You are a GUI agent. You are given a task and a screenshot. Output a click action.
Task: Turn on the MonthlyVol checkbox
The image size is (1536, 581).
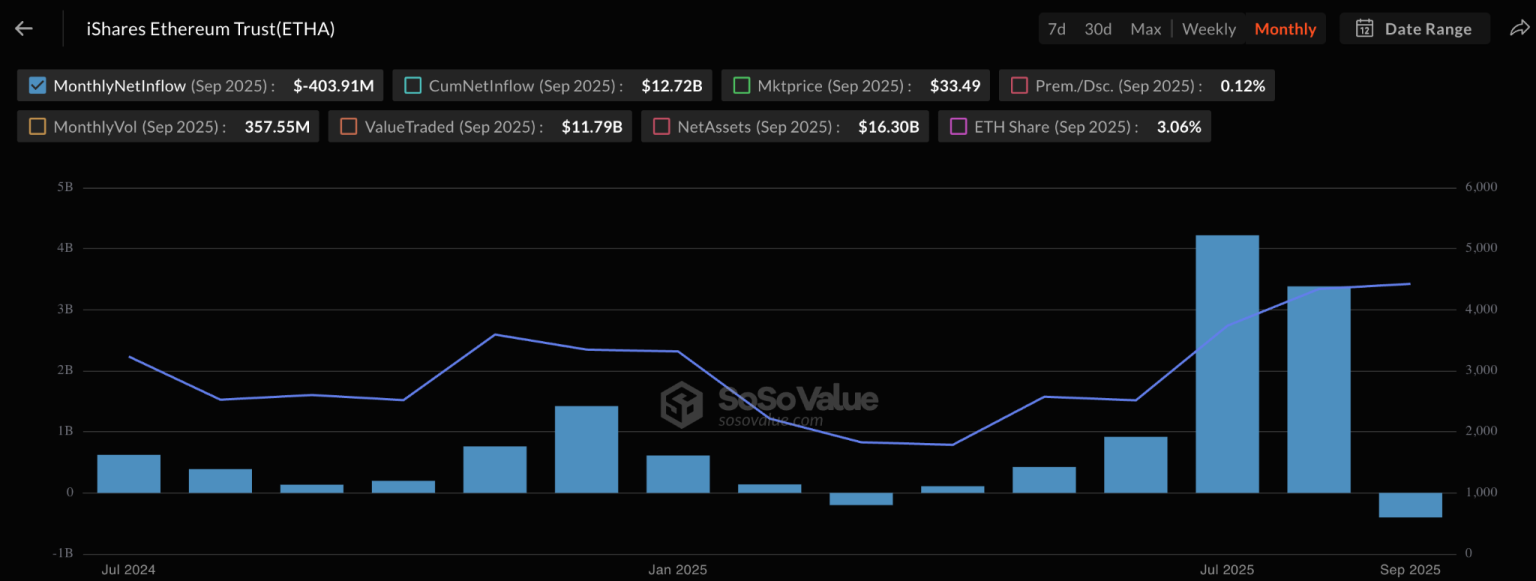[38, 127]
